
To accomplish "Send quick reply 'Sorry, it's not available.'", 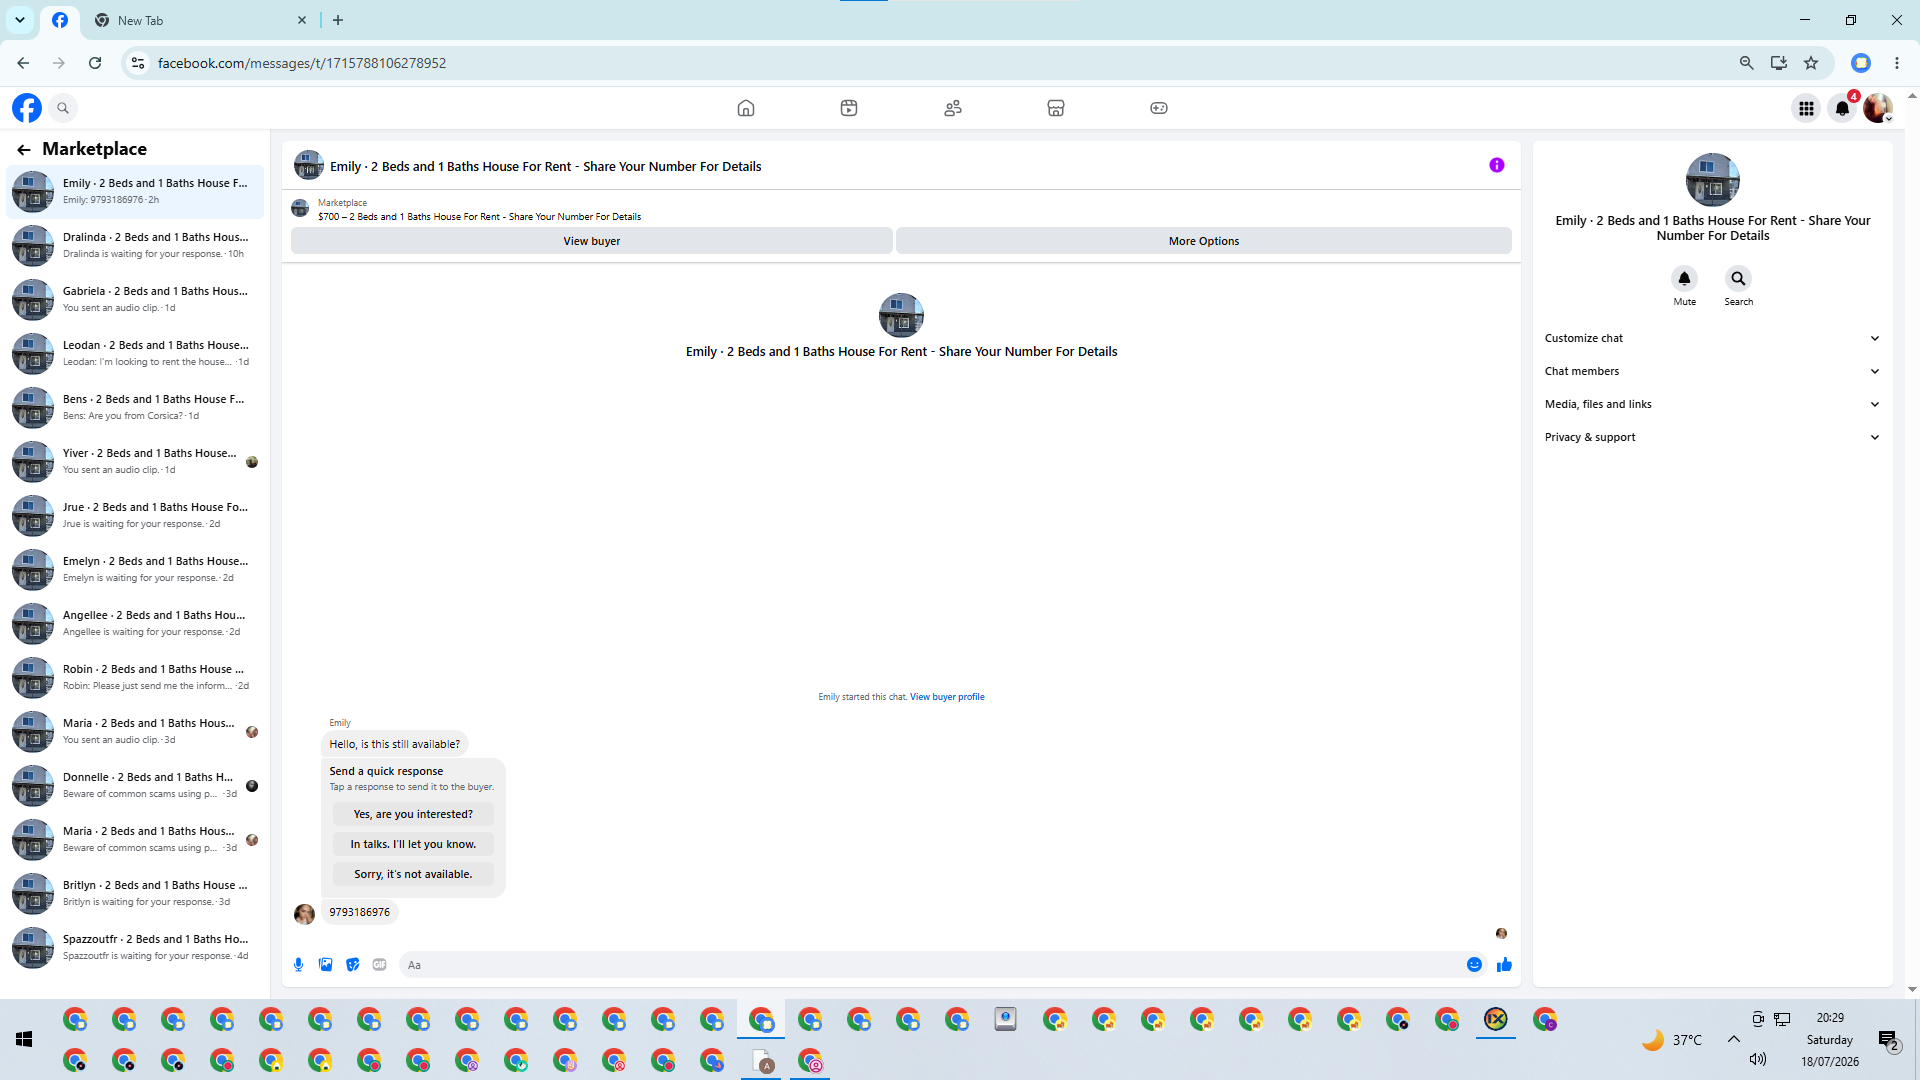I will [413, 874].
